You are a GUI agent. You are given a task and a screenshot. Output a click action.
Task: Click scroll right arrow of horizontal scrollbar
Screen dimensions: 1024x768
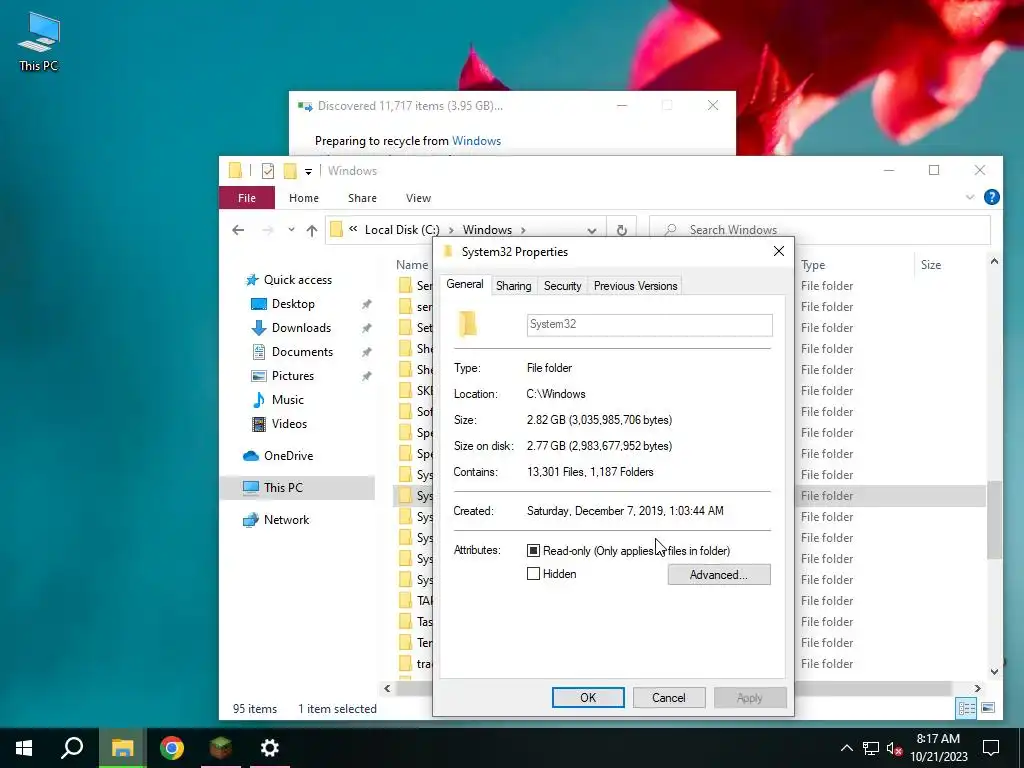click(x=978, y=688)
